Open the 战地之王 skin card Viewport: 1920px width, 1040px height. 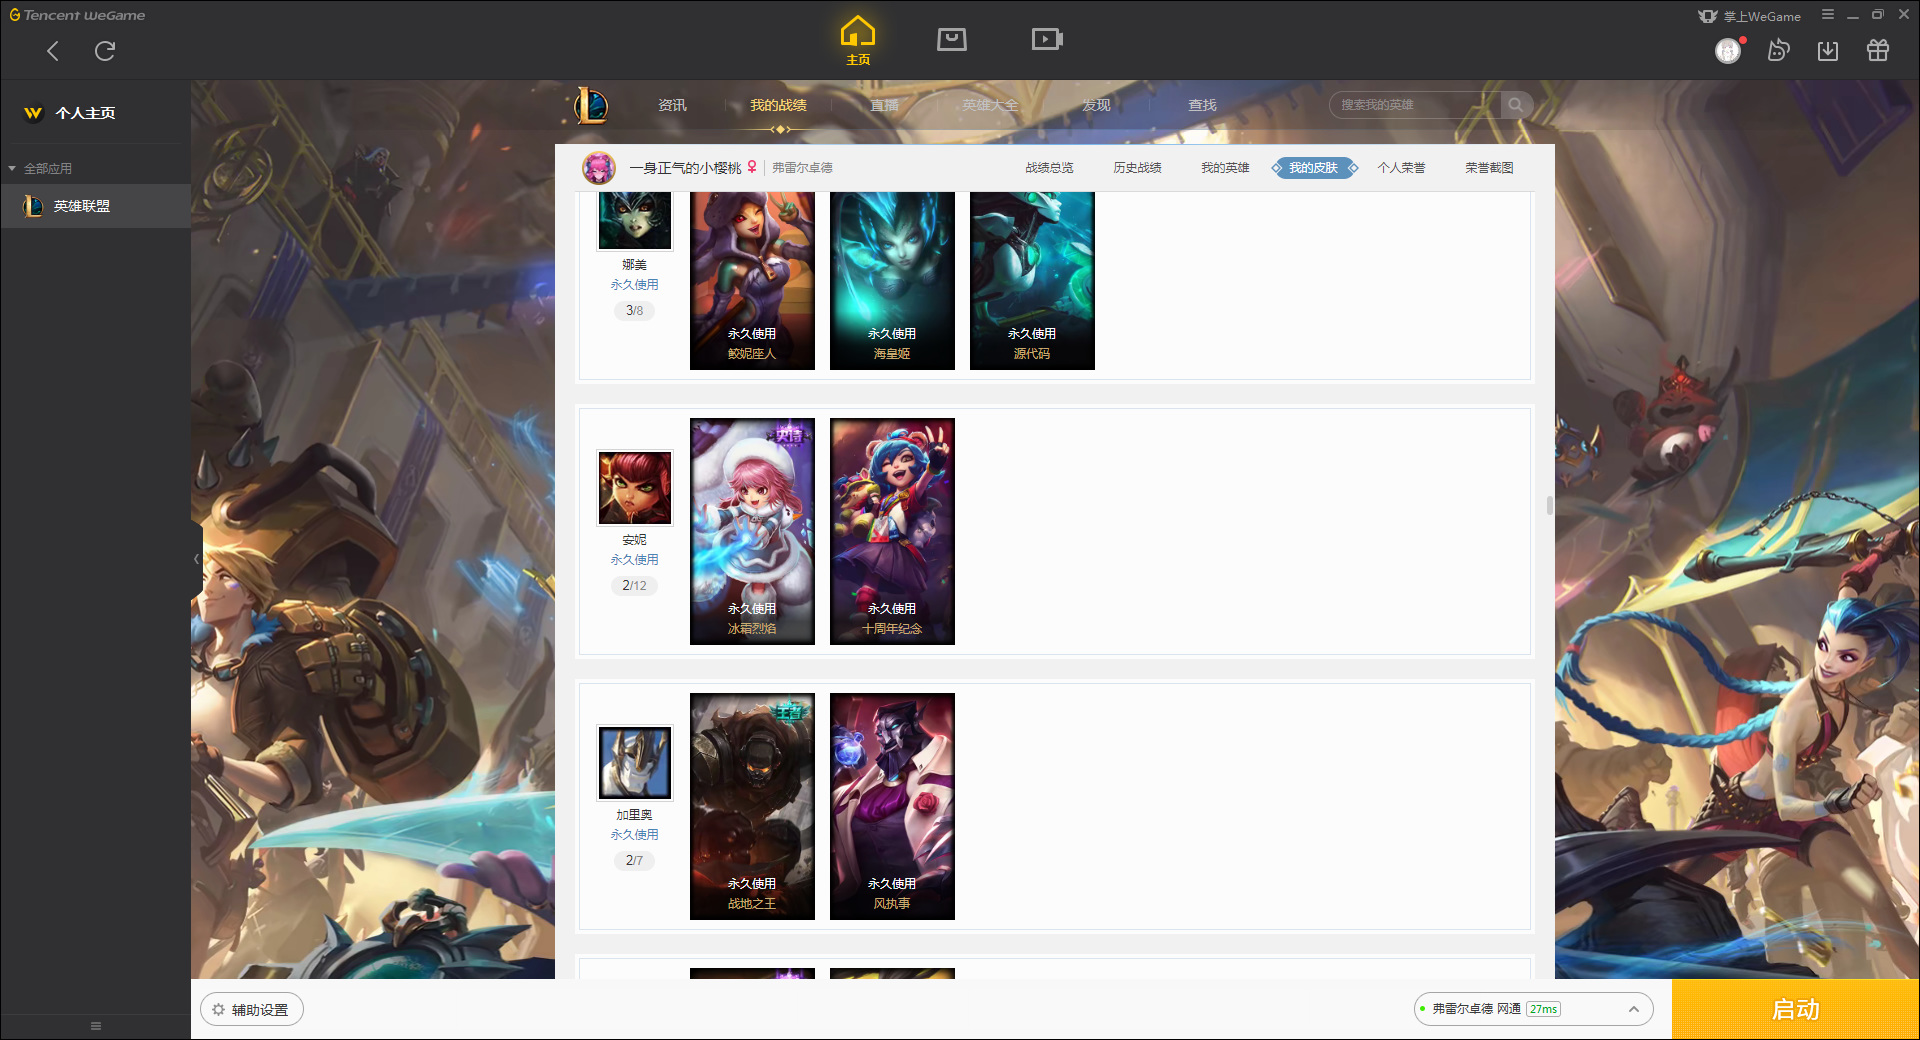tap(752, 806)
